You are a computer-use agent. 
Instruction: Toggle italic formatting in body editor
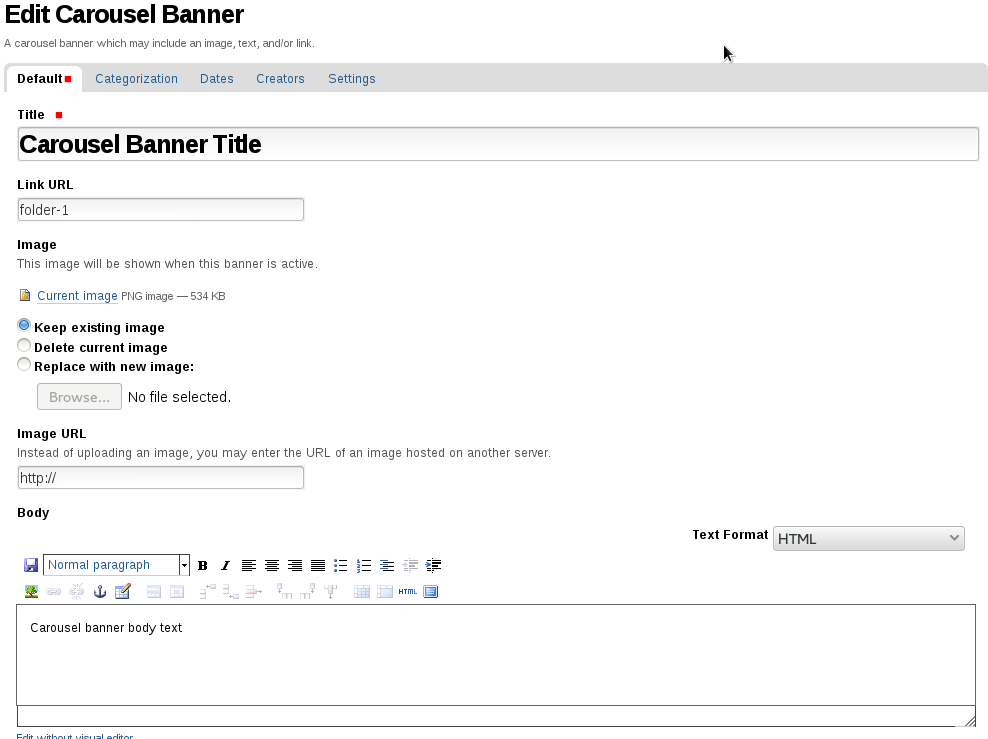click(225, 566)
